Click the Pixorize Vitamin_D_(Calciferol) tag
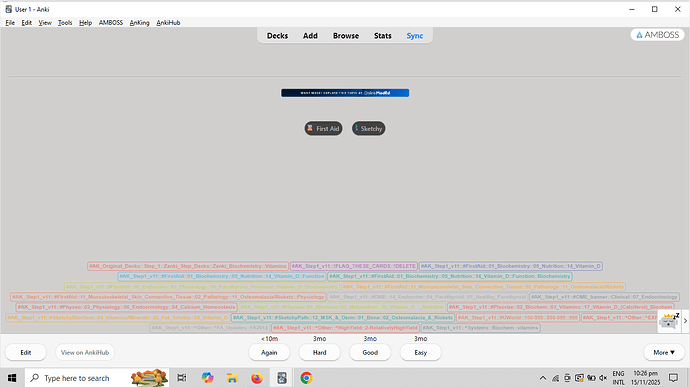The width and height of the screenshot is (690, 387). (561, 307)
